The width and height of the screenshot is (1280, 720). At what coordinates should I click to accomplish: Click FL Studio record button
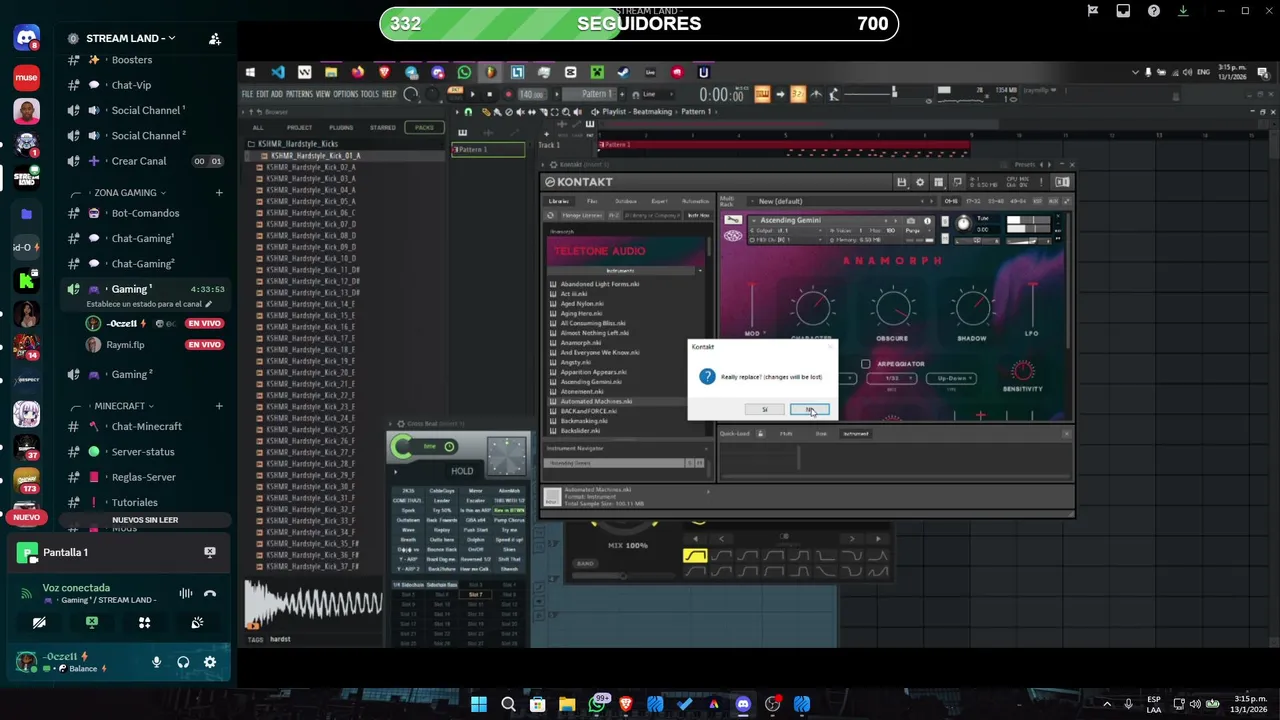point(508,94)
